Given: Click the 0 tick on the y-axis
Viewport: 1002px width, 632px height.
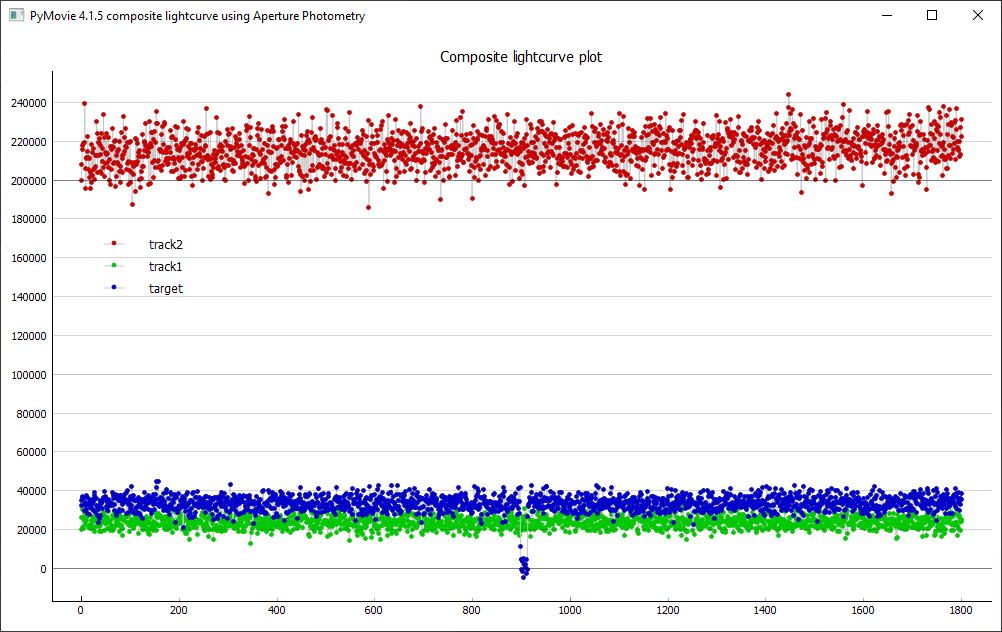Looking at the screenshot, I should 42,569.
